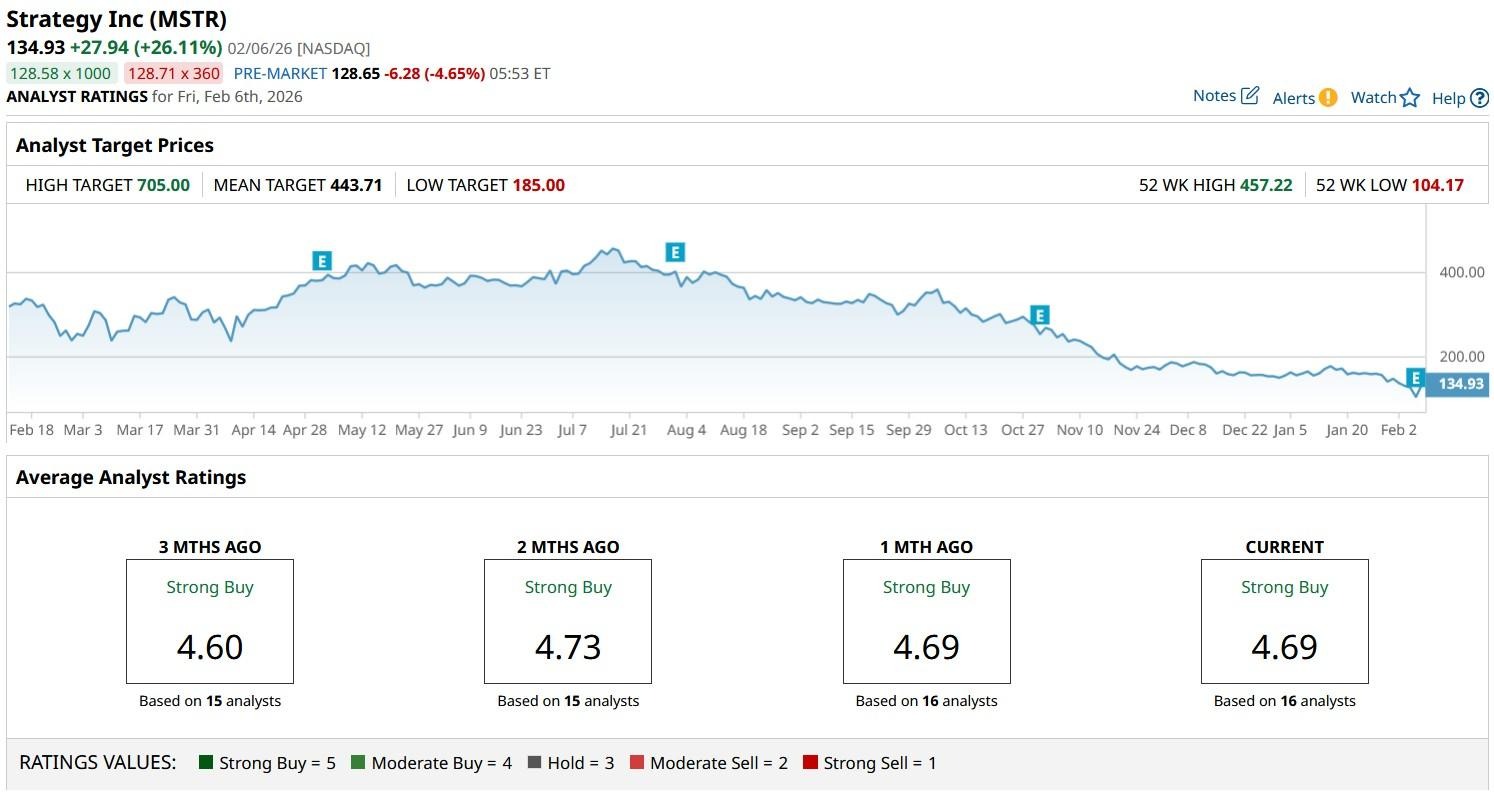The image size is (1494, 795).
Task: Click the 52 WK LOW value 104.17
Action: coord(1437,185)
